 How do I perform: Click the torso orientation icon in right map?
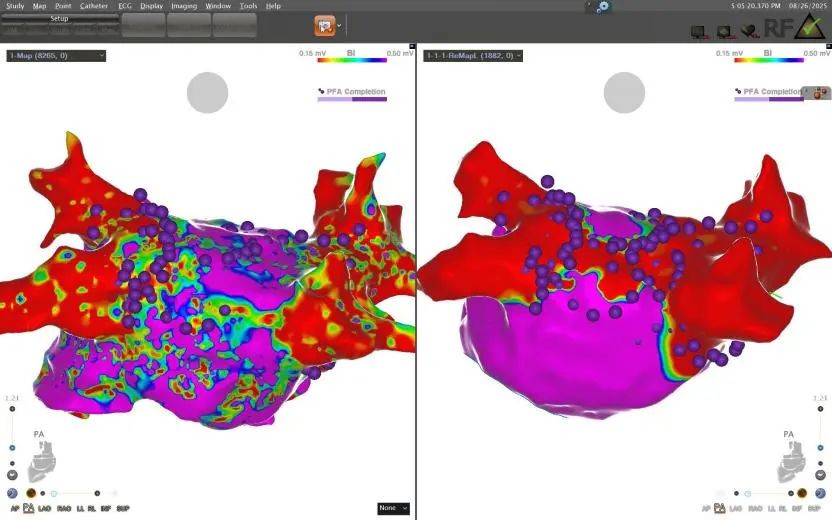point(794,465)
